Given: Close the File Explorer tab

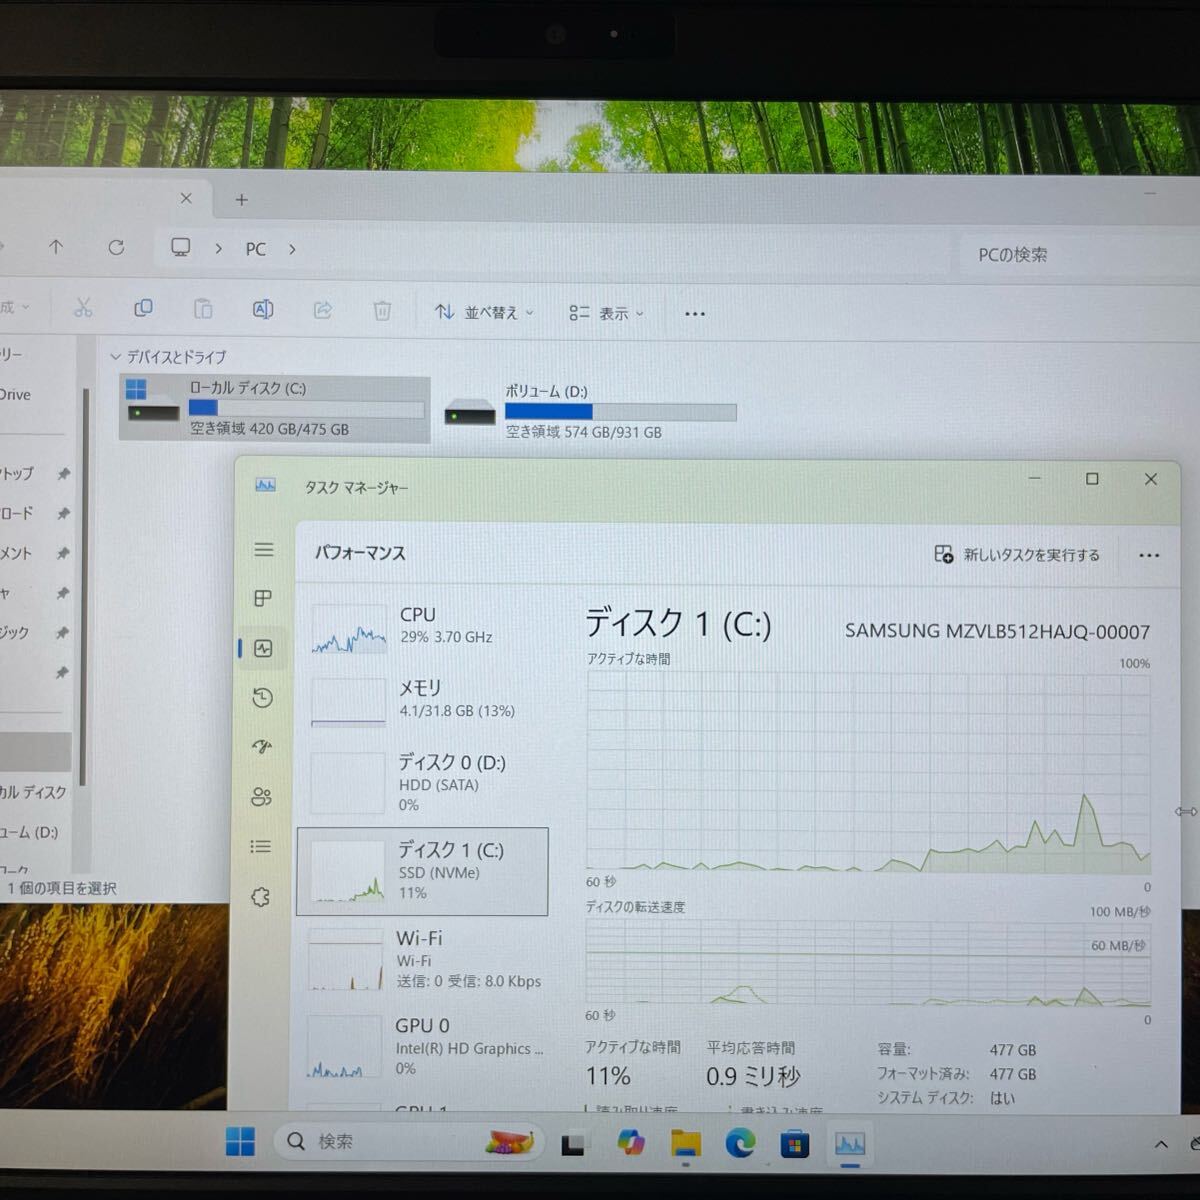Looking at the screenshot, I should 186,198.
